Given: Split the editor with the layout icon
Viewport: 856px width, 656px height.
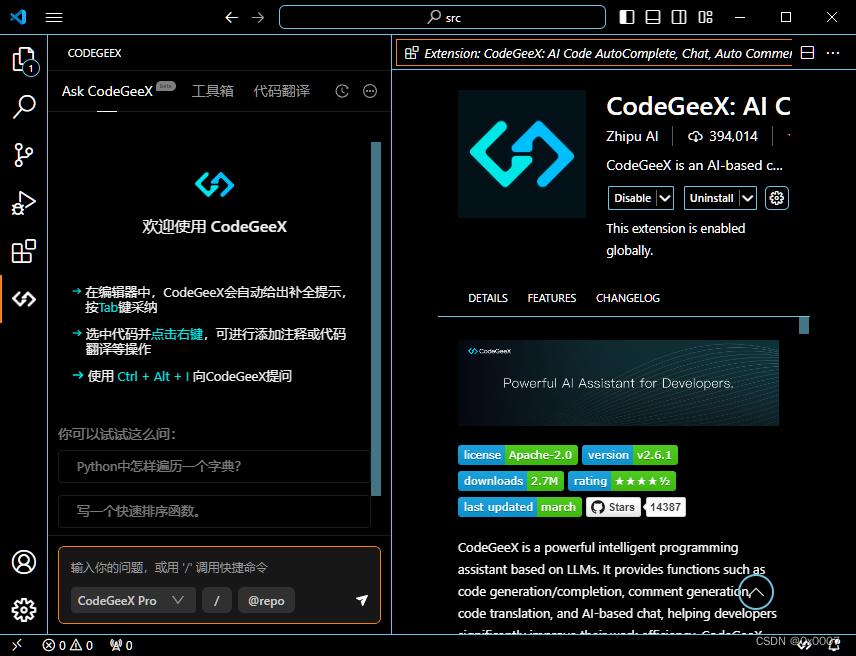Looking at the screenshot, I should tap(807, 53).
